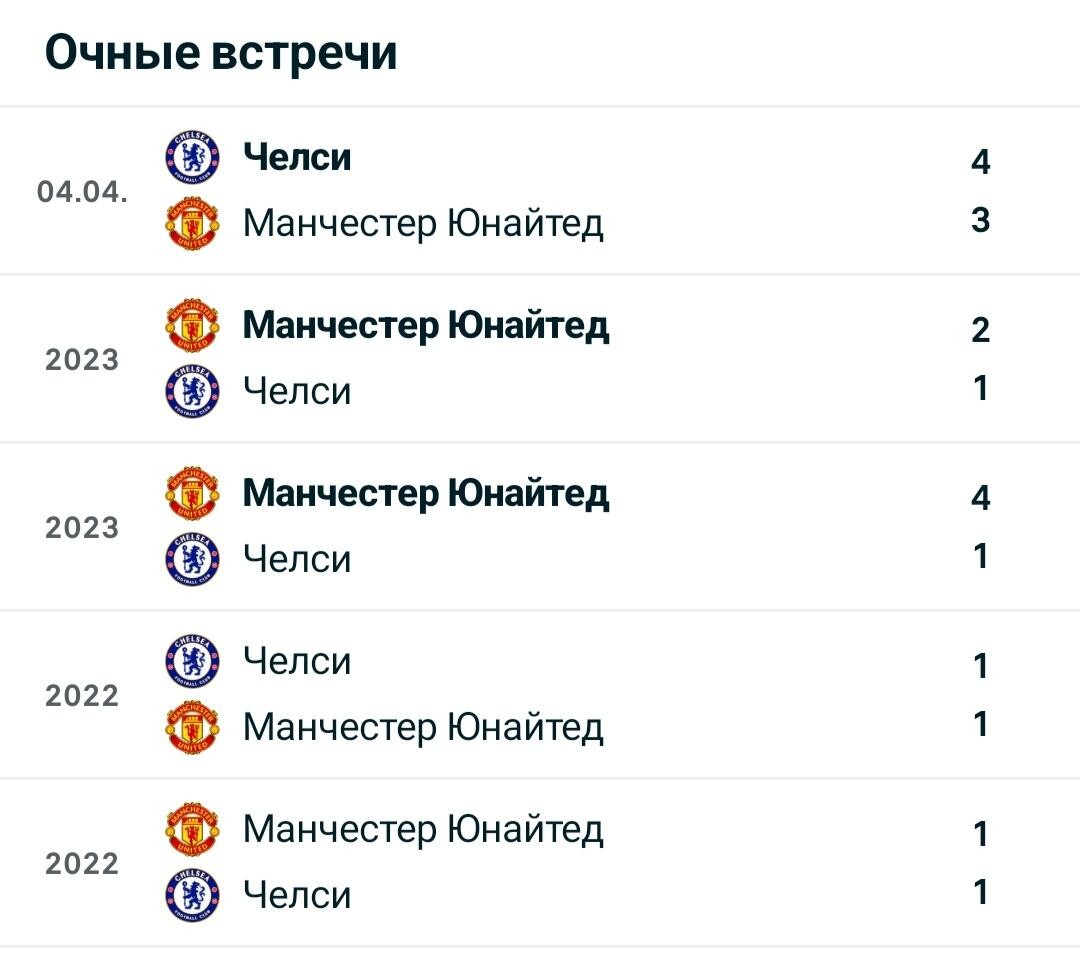This screenshot has width=1080, height=953.
Task: Click Manchester United's score 3 in 04.04 match
Action: pos(980,220)
